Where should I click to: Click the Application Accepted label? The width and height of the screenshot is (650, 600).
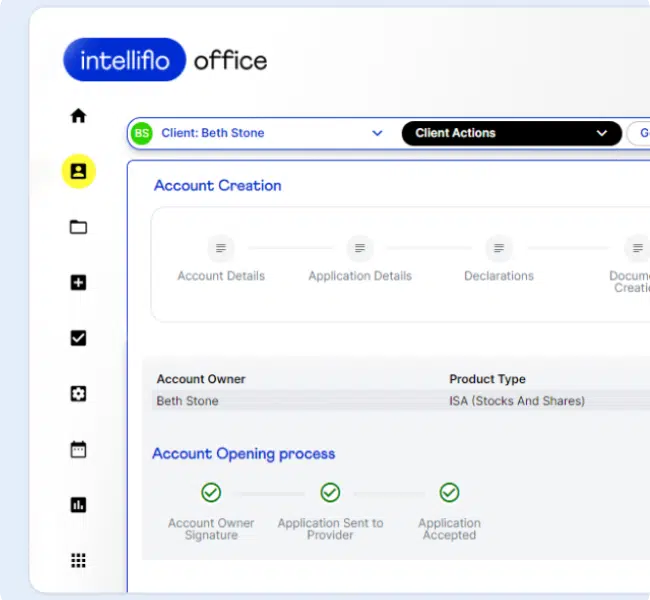pyautogui.click(x=449, y=529)
